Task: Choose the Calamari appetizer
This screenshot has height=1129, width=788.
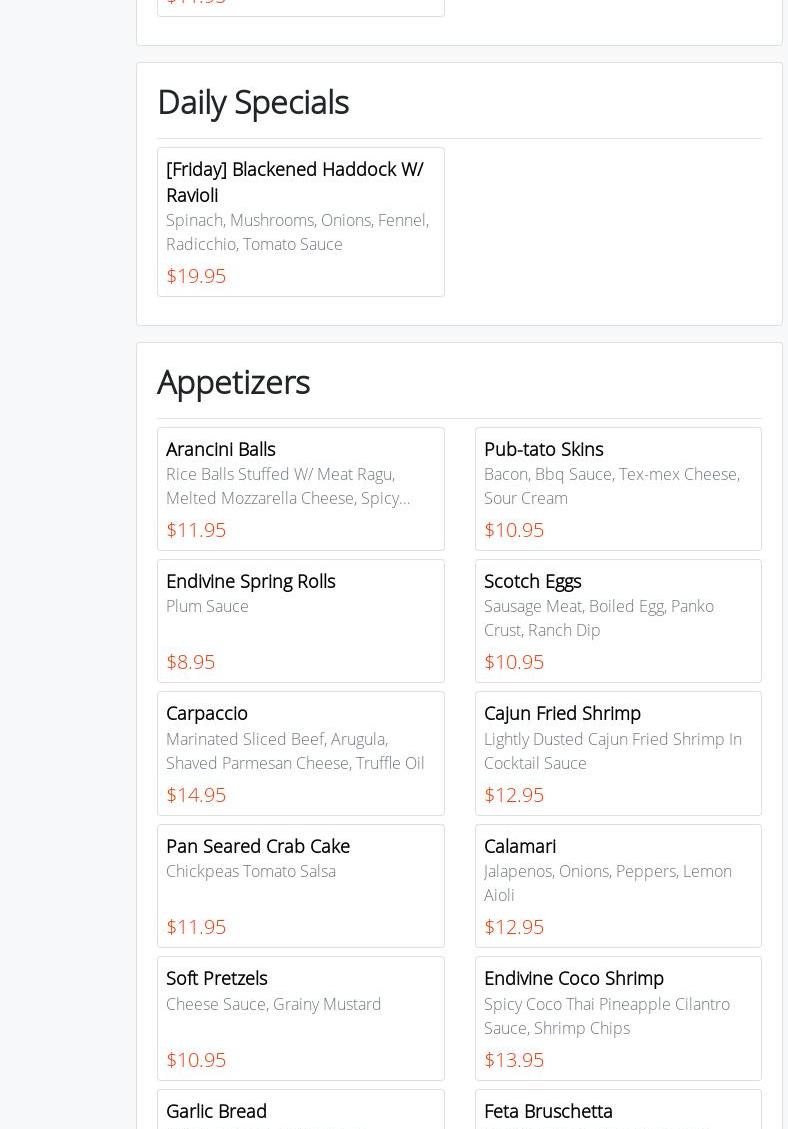Action: 618,885
